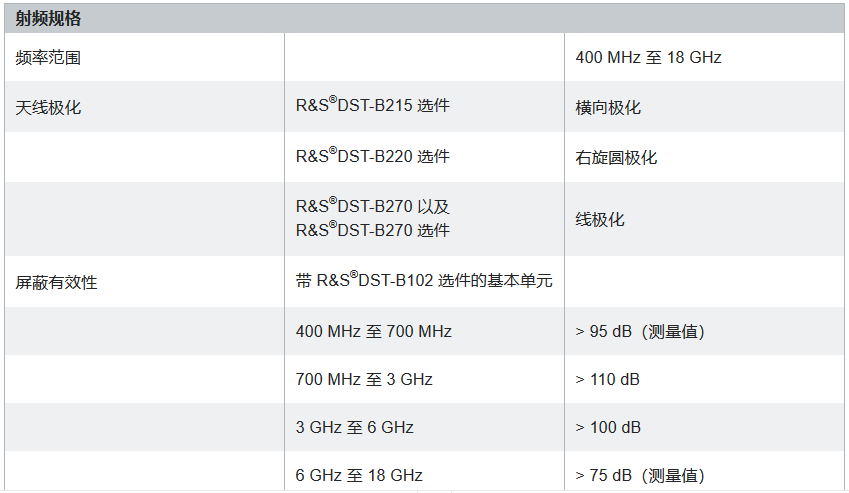The width and height of the screenshot is (849, 493).
Task: Click the 右旋圆极化 value
Action: click(x=616, y=158)
